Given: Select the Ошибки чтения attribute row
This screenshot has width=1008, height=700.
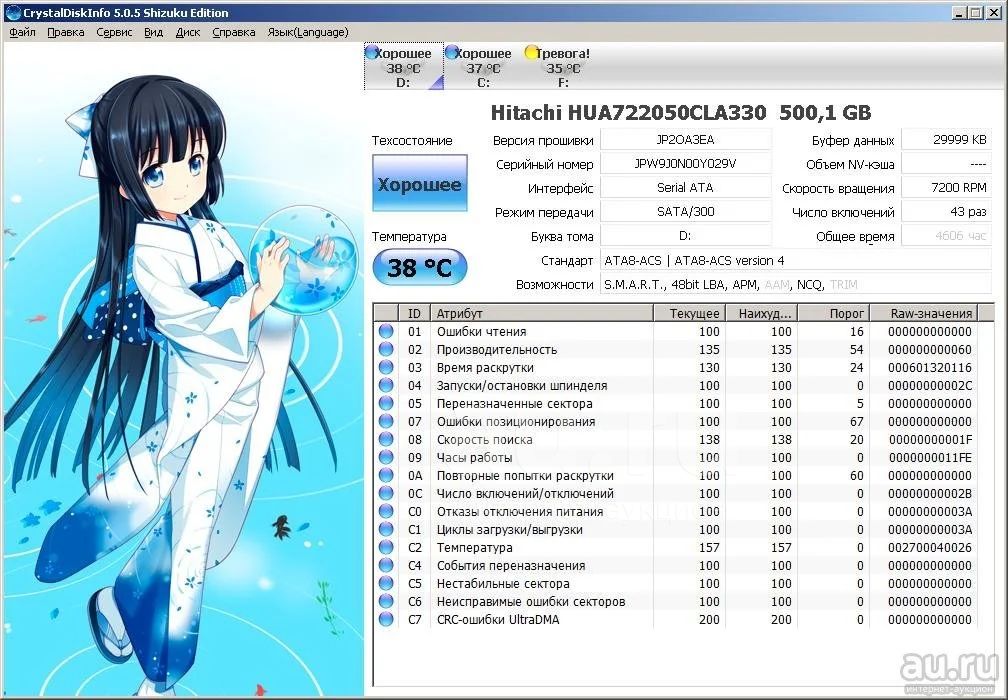Looking at the screenshot, I should point(676,331).
